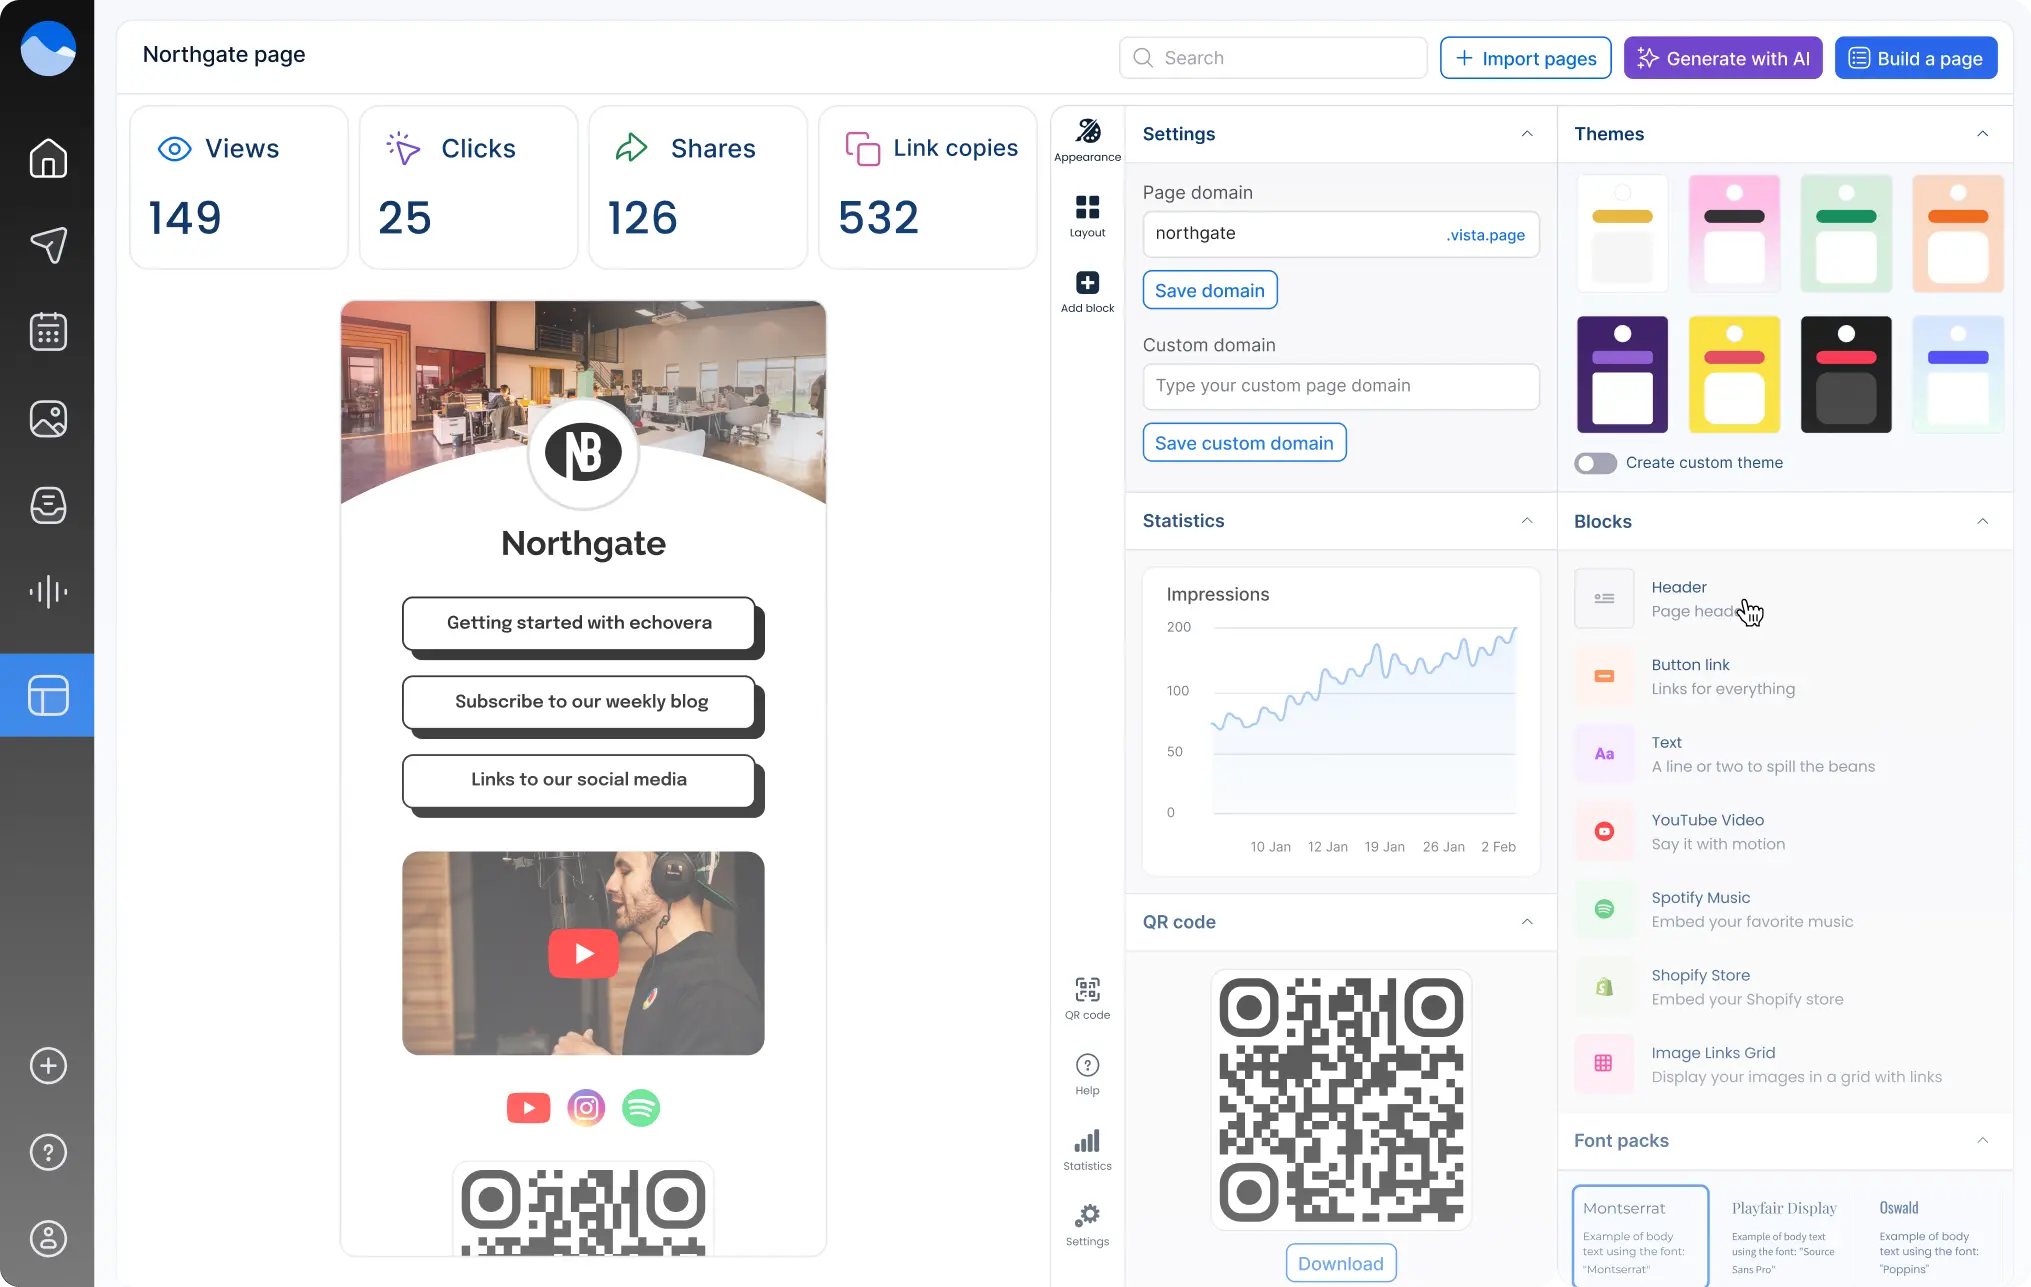Select the Spotify icon on the page preview

point(641,1107)
